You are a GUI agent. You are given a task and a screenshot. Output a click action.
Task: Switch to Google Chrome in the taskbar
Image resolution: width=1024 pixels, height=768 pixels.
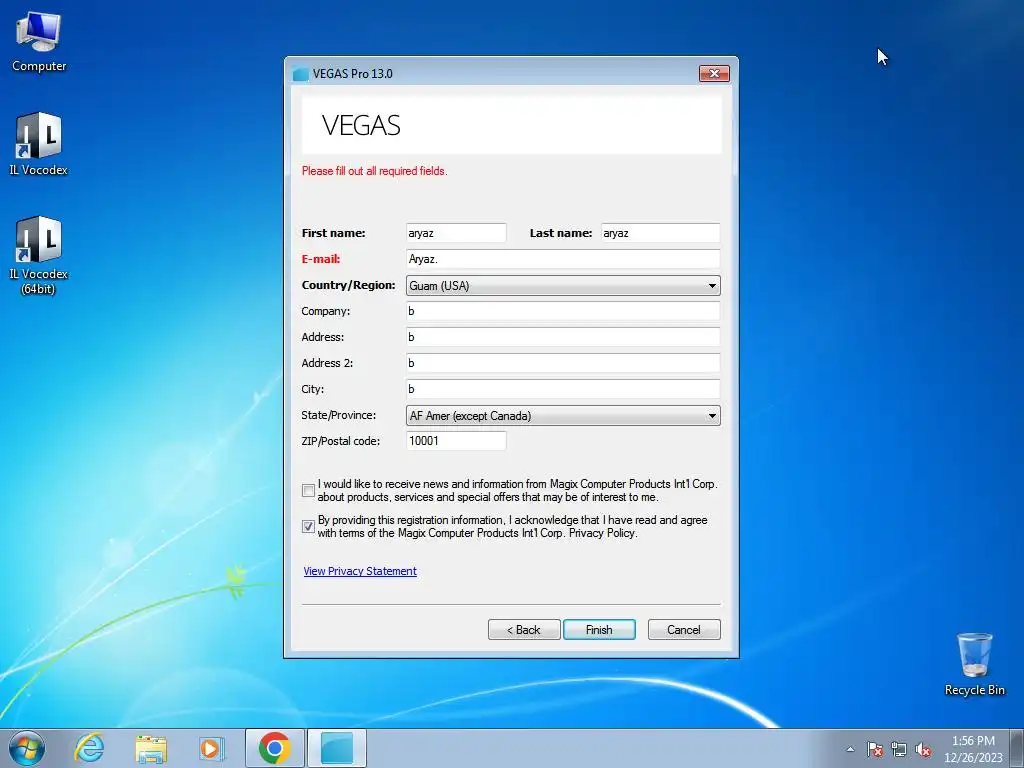pyautogui.click(x=274, y=748)
